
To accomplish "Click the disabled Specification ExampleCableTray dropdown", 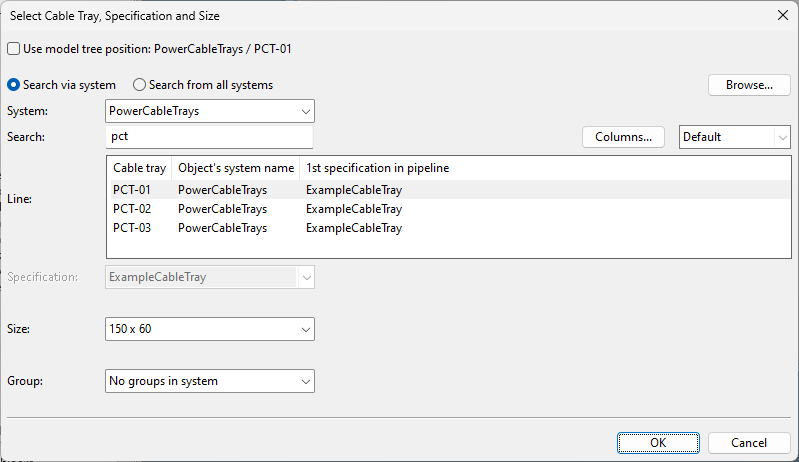I will coord(209,277).
